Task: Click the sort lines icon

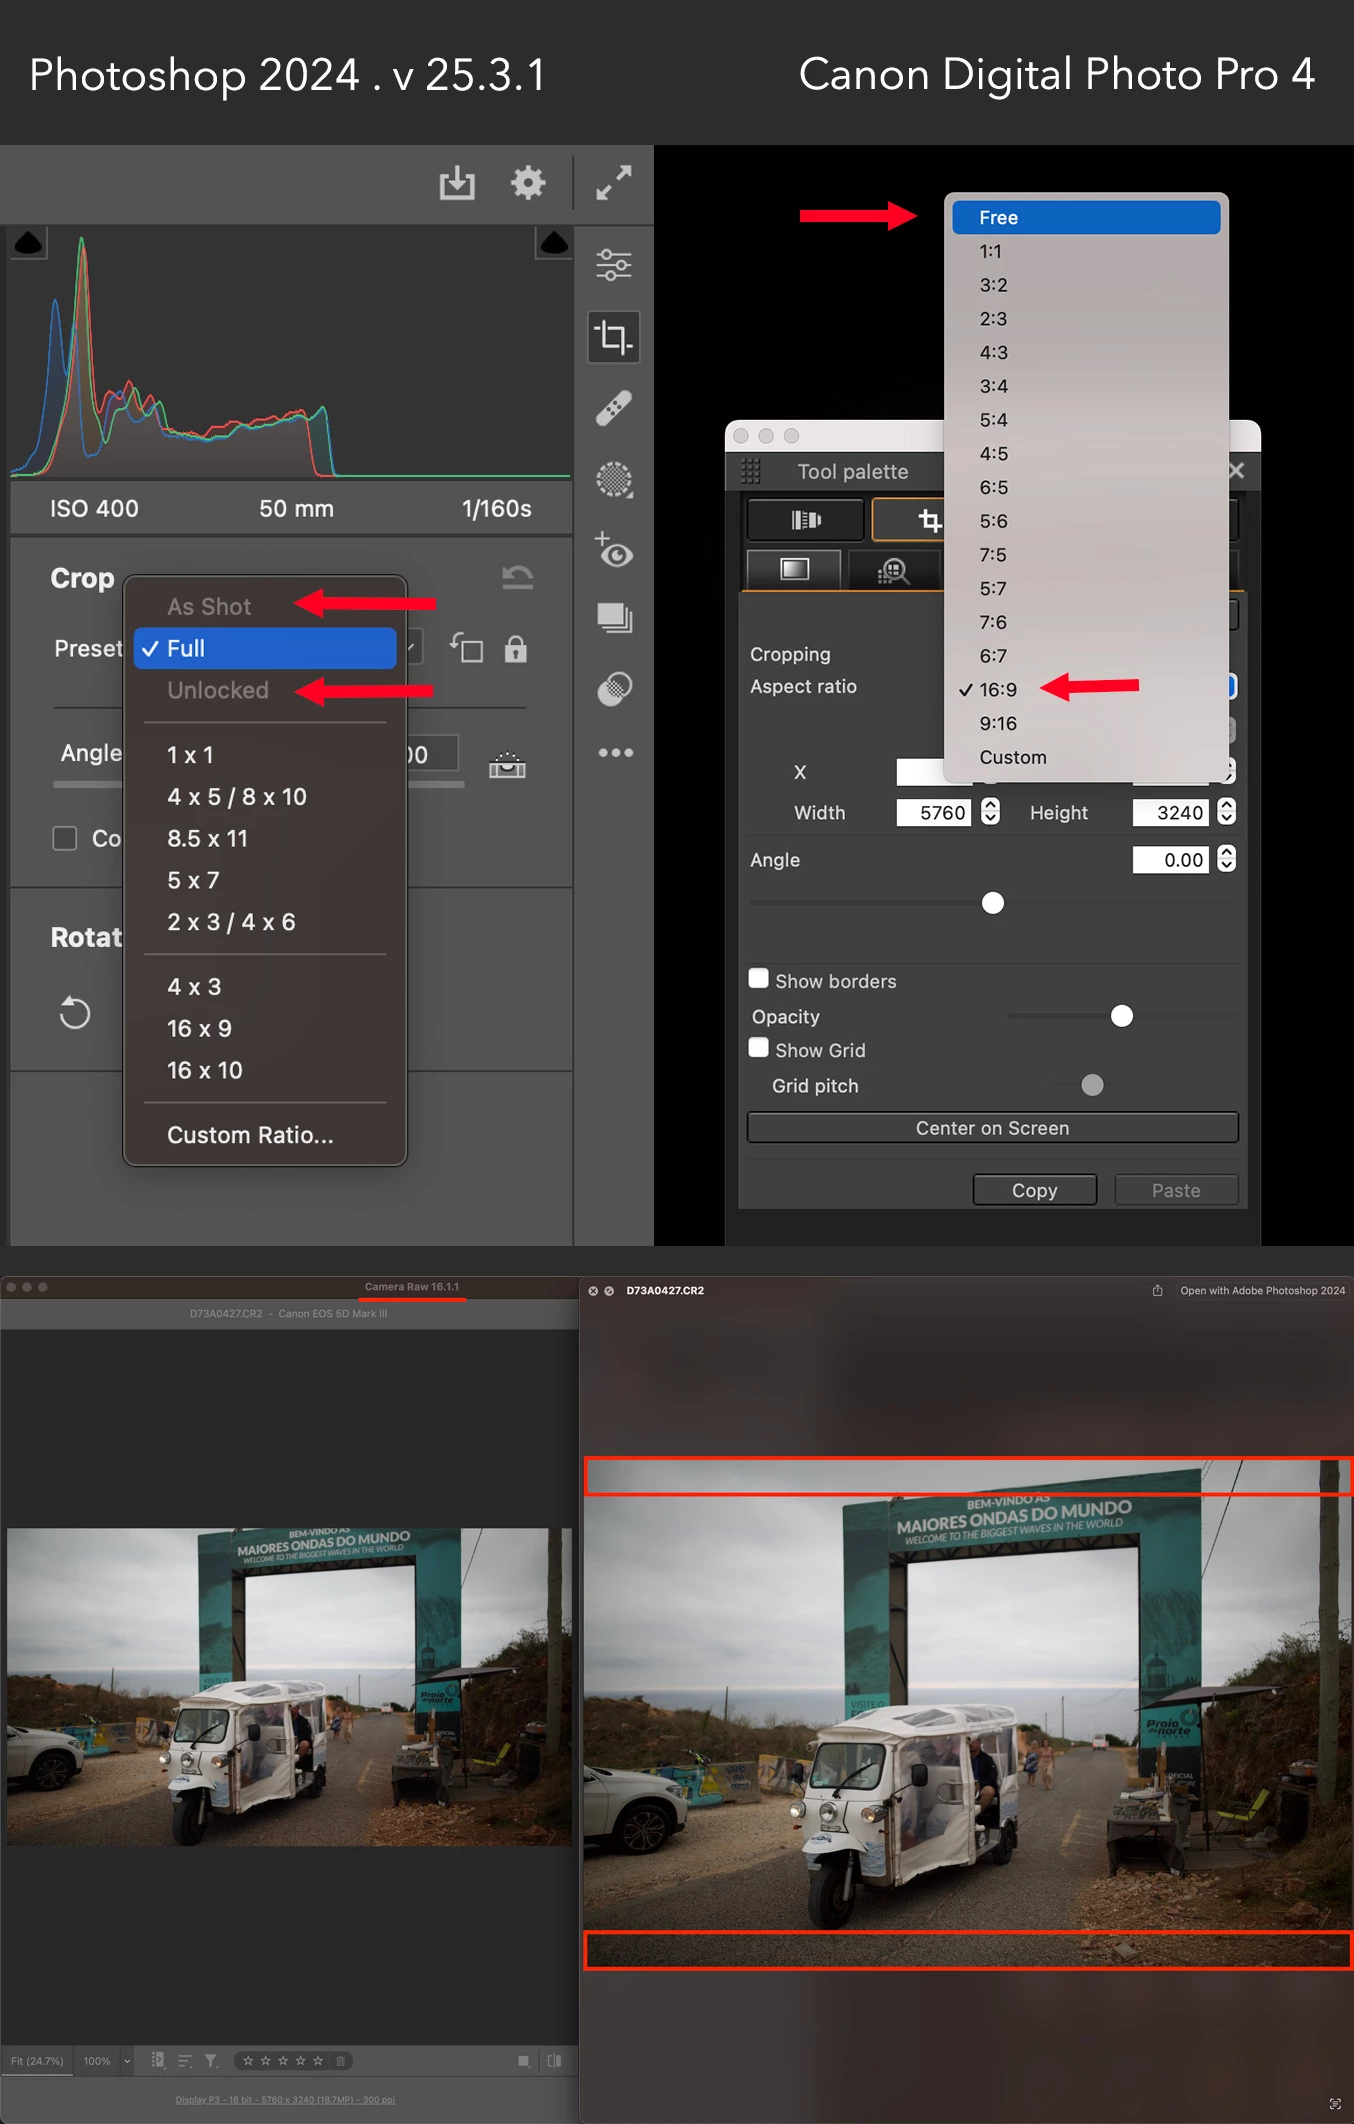Action: [x=185, y=2061]
